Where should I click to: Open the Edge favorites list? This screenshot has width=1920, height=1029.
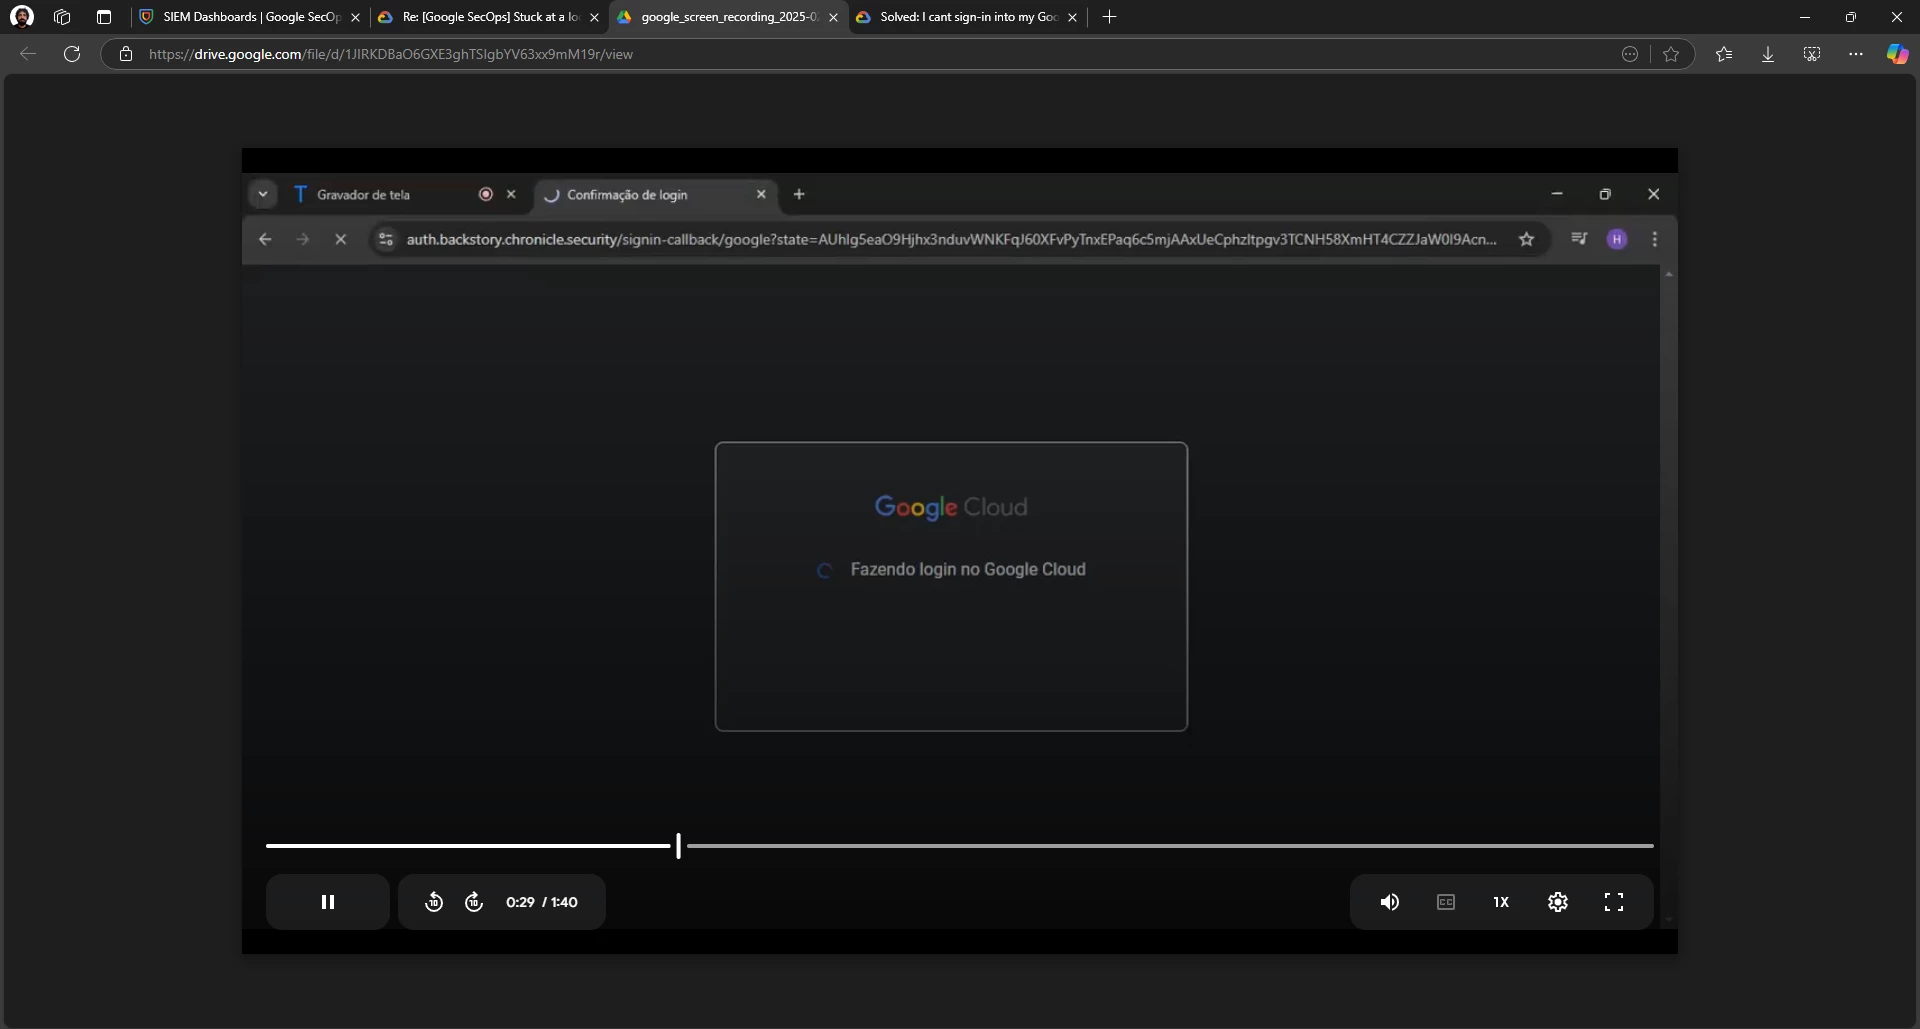[1724, 54]
